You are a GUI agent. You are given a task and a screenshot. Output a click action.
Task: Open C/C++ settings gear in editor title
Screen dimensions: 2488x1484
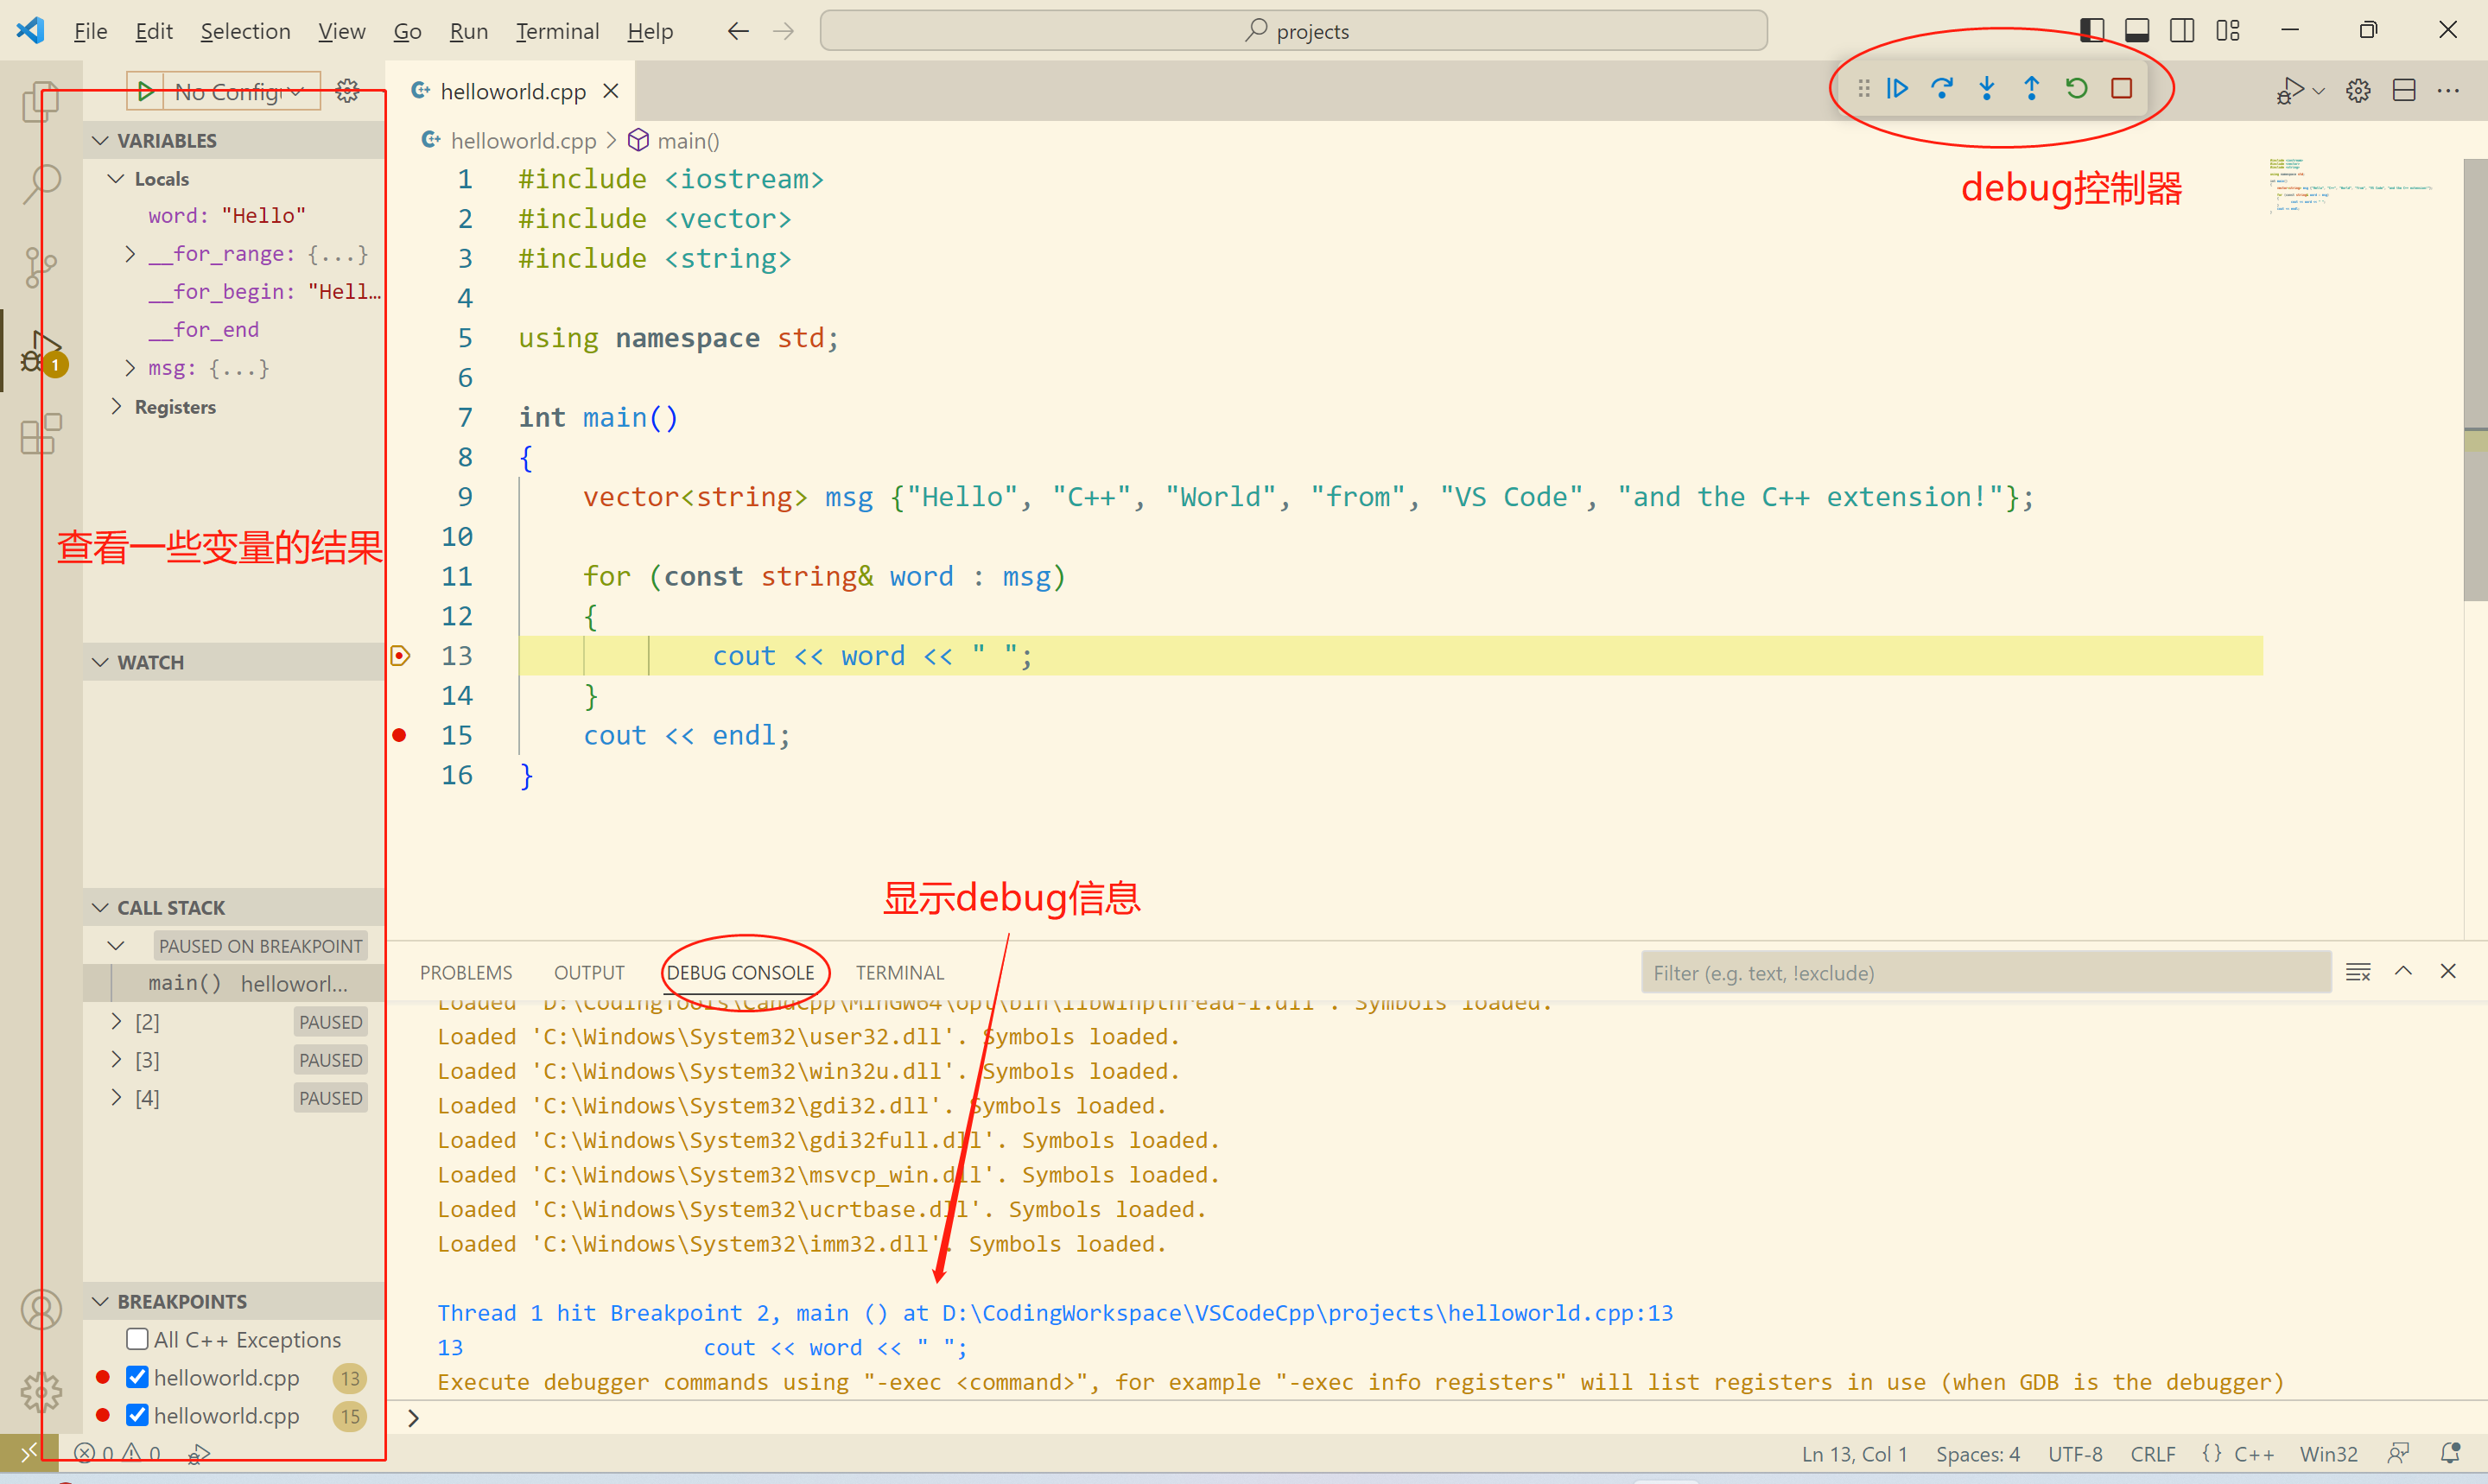pos(2358,91)
